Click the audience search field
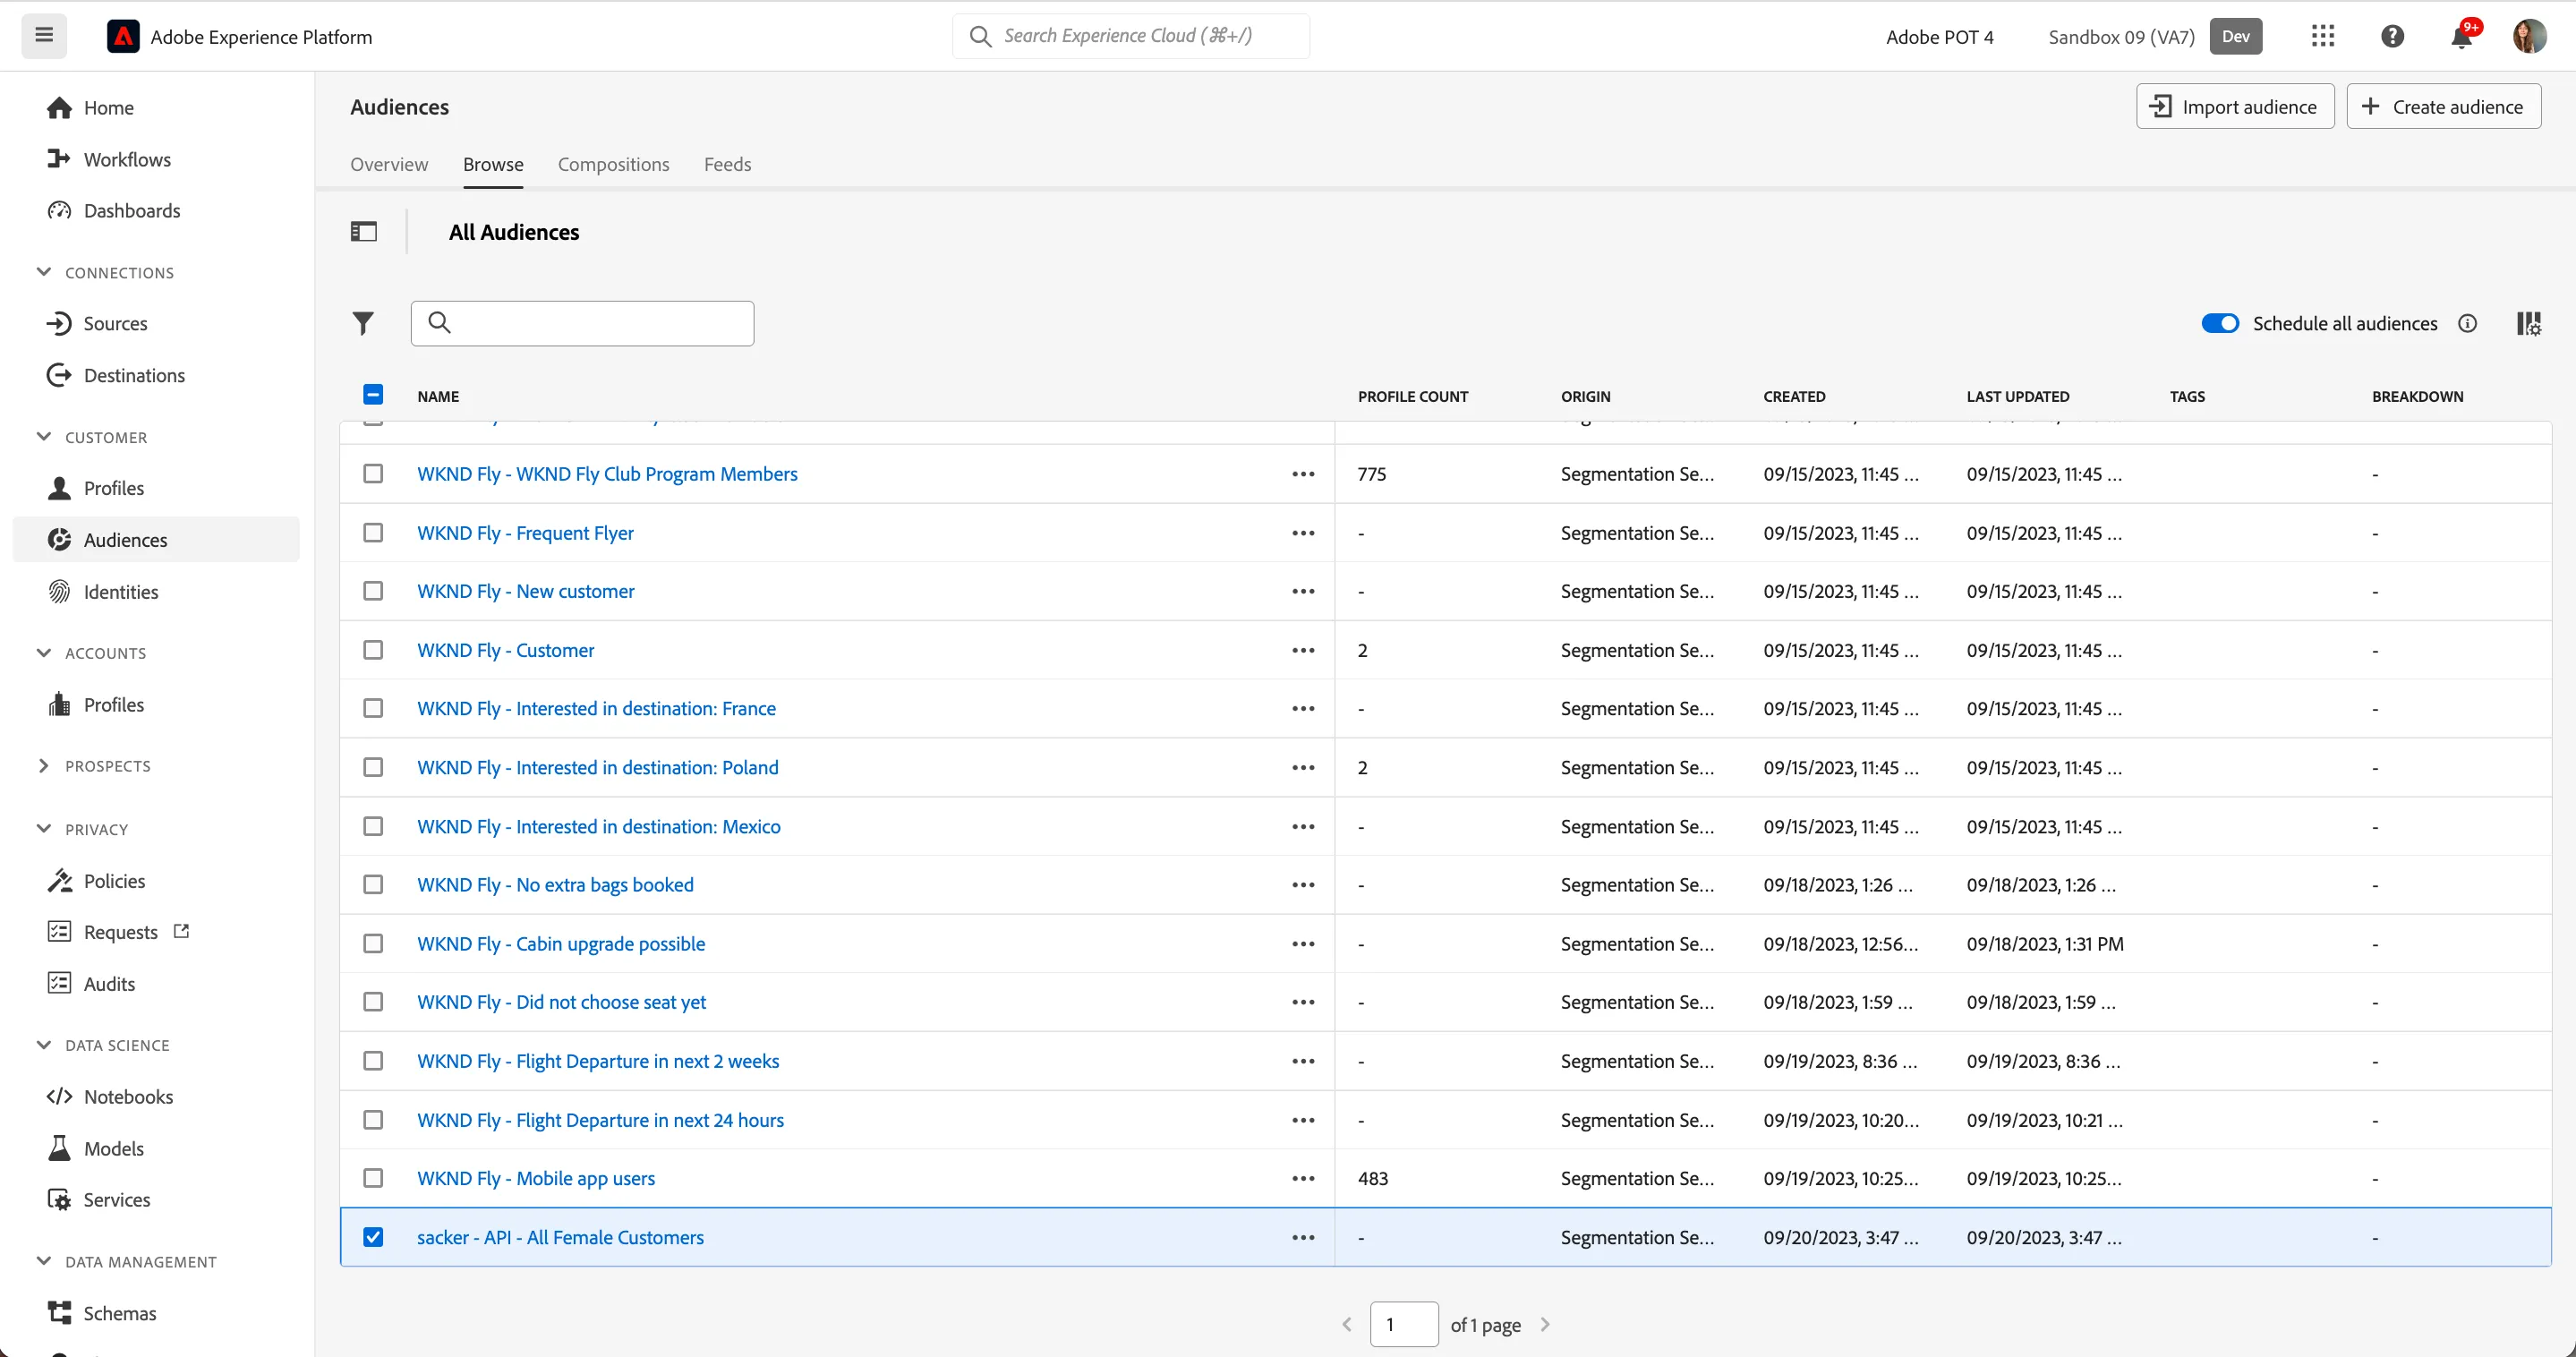2576x1357 pixels. tap(582, 323)
